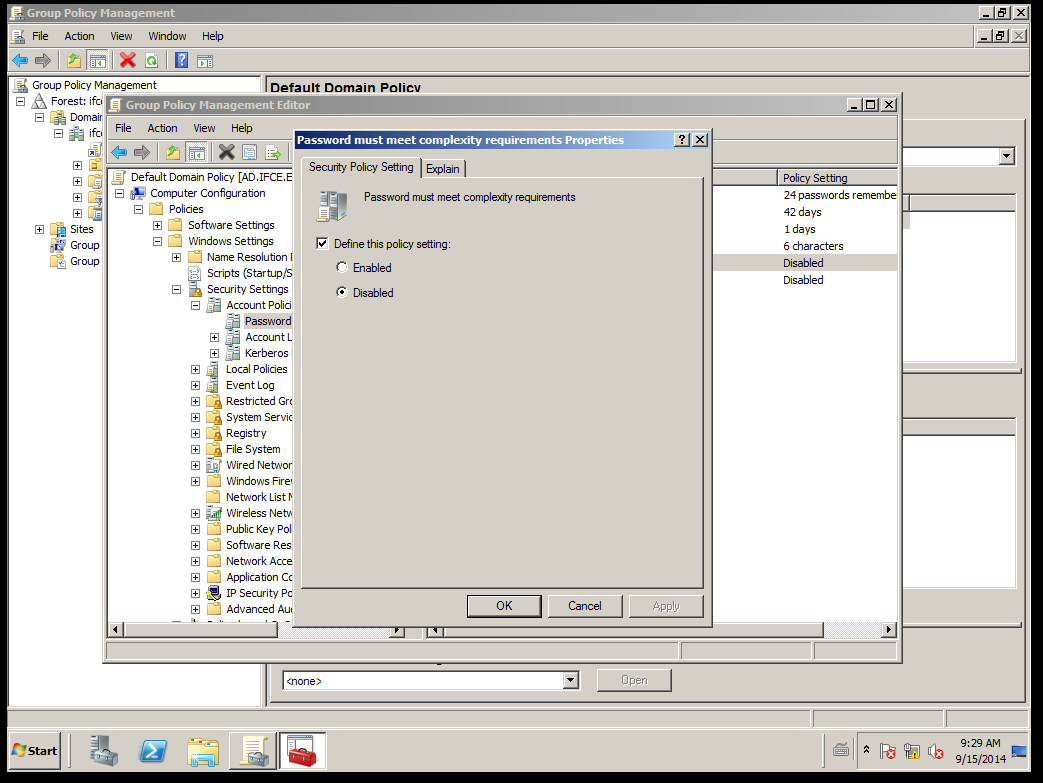The image size is (1043, 783).
Task: Toggle console tree icon in Group Policy Management toolbar
Action: pyautogui.click(x=97, y=61)
